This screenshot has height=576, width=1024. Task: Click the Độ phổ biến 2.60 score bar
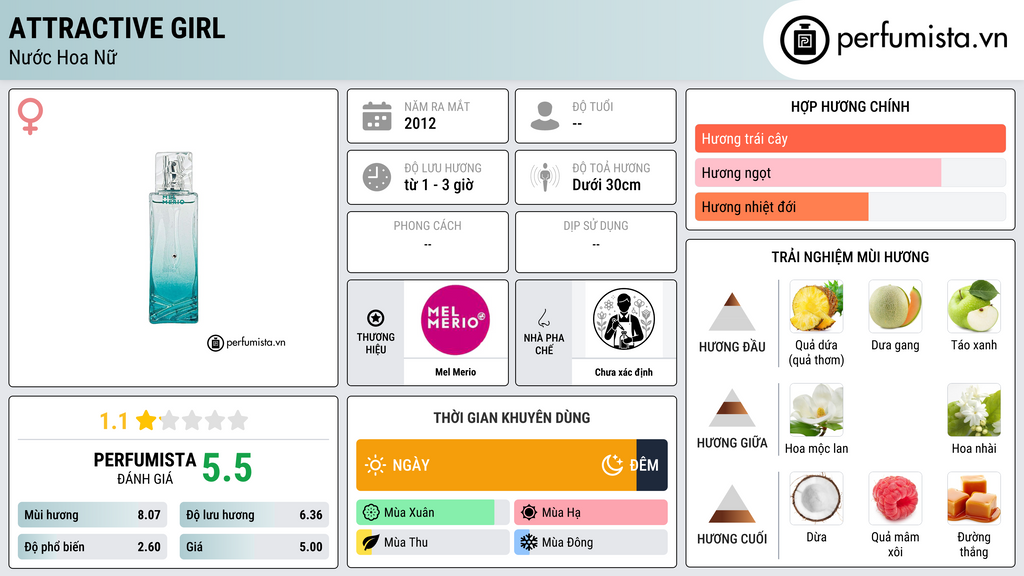[92, 547]
